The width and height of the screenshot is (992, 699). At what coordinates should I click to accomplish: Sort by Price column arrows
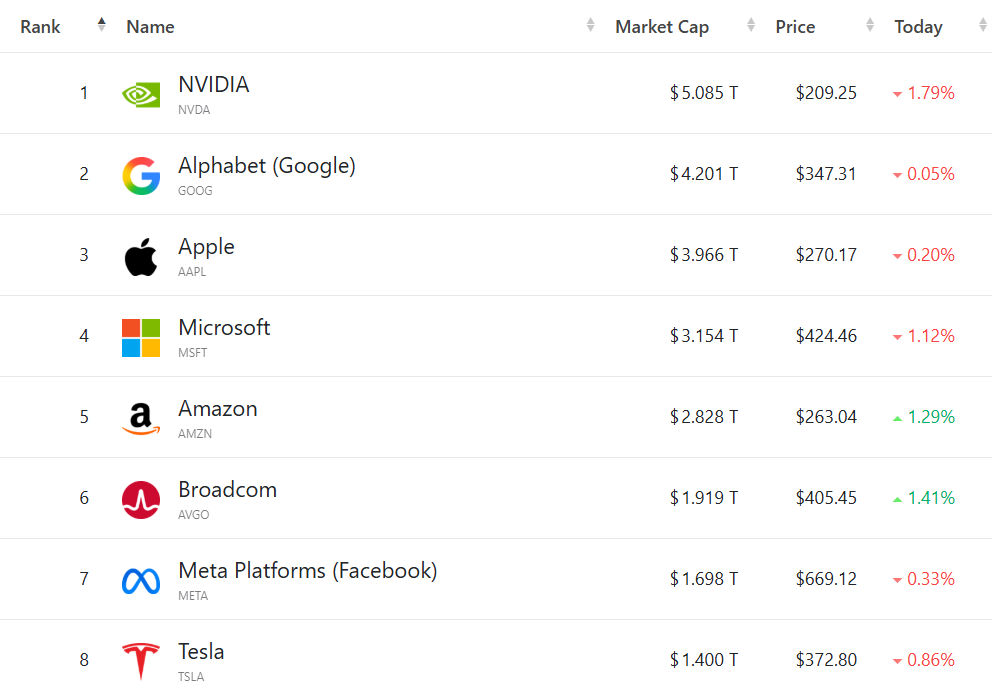click(870, 26)
